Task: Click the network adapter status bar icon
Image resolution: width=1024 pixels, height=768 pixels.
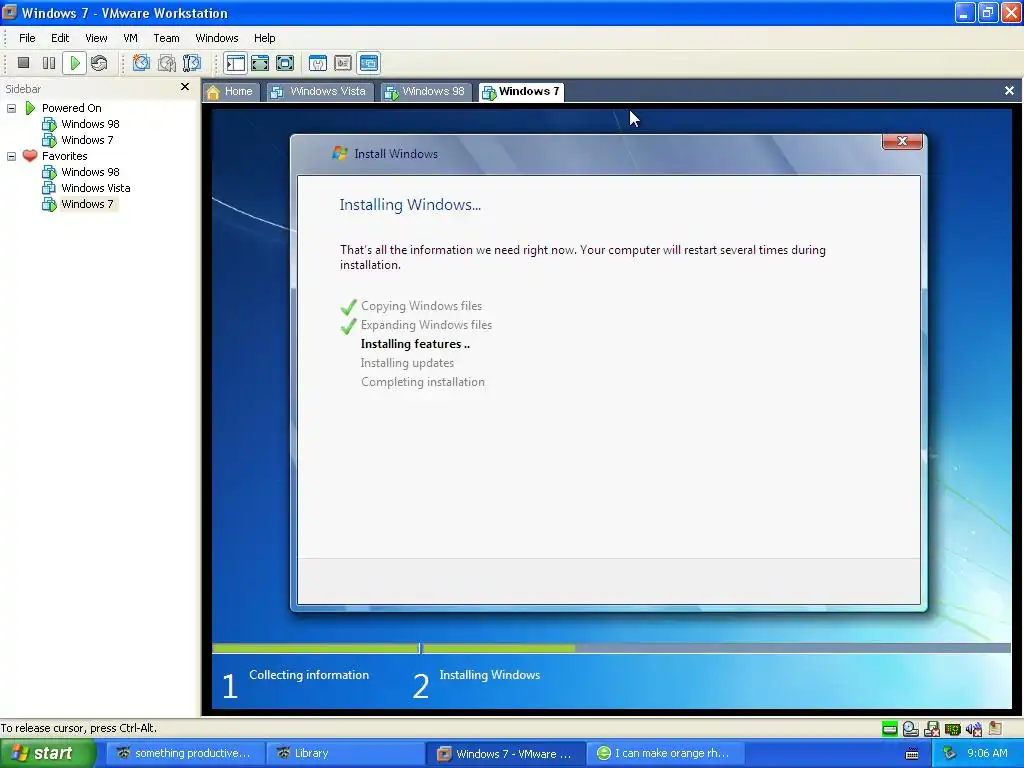Action: click(x=952, y=729)
